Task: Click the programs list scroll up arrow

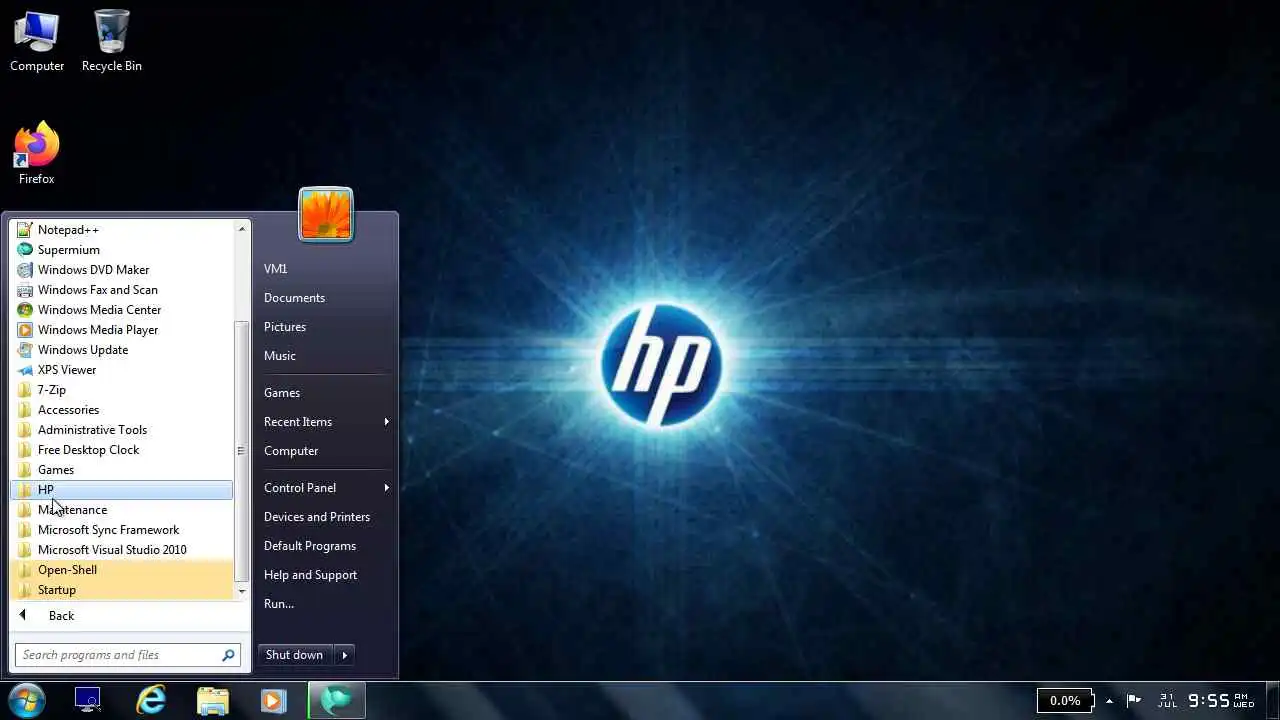Action: pyautogui.click(x=241, y=229)
